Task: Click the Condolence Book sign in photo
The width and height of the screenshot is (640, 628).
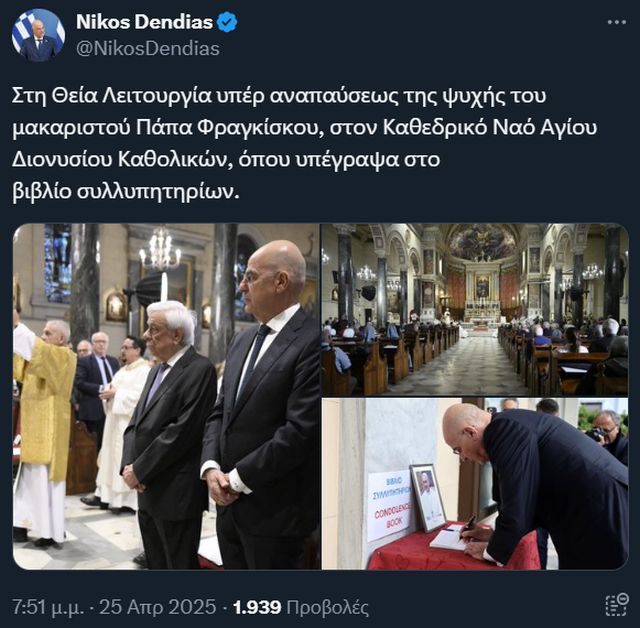Action: click(x=389, y=505)
